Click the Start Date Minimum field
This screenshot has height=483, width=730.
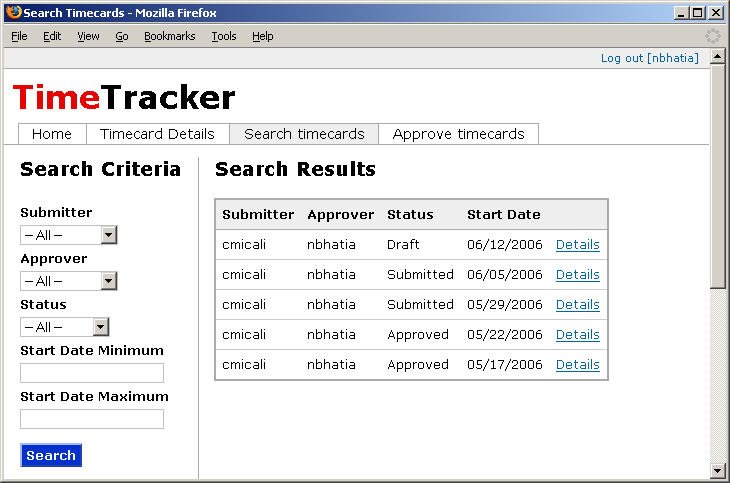[92, 373]
